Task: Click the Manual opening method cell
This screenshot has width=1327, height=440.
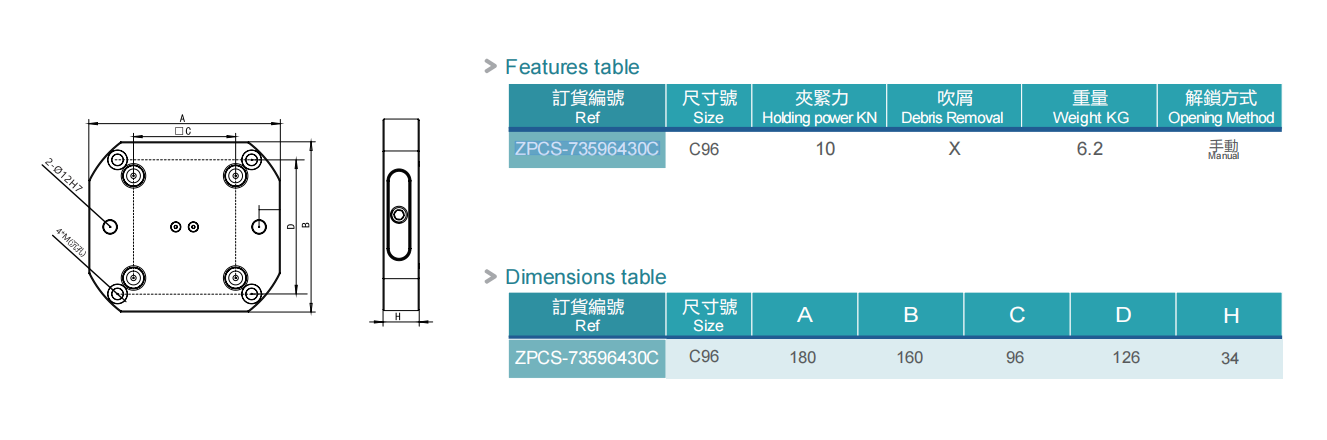Action: [x=1222, y=150]
